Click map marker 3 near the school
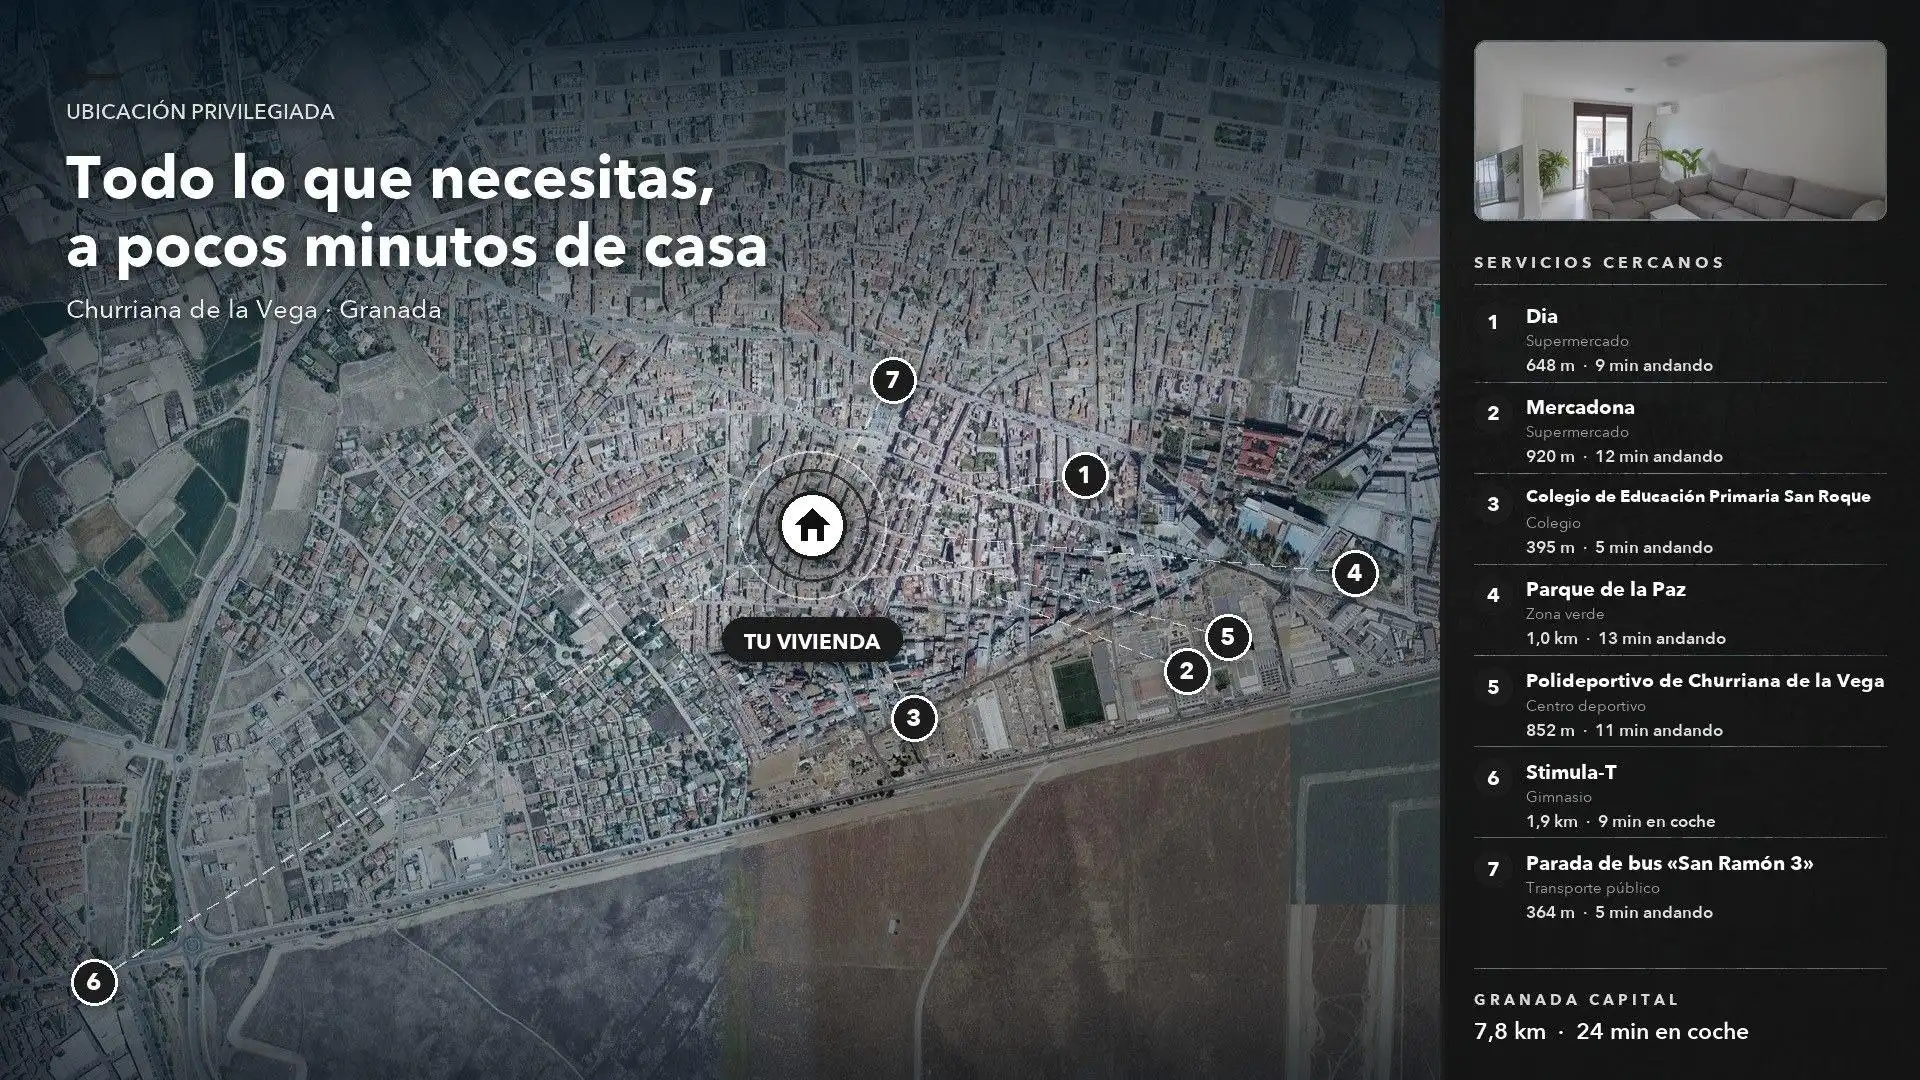1920x1080 pixels. pos(913,717)
